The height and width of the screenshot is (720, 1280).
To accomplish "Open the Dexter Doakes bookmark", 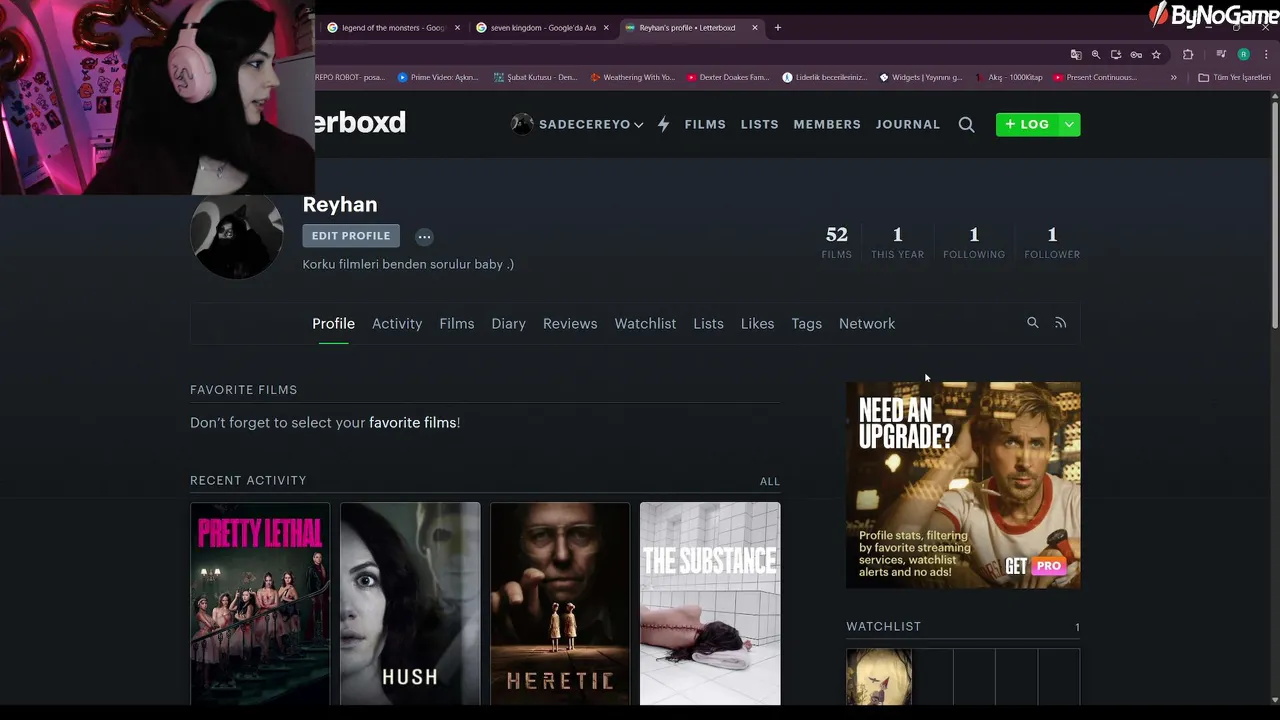I will point(727,77).
